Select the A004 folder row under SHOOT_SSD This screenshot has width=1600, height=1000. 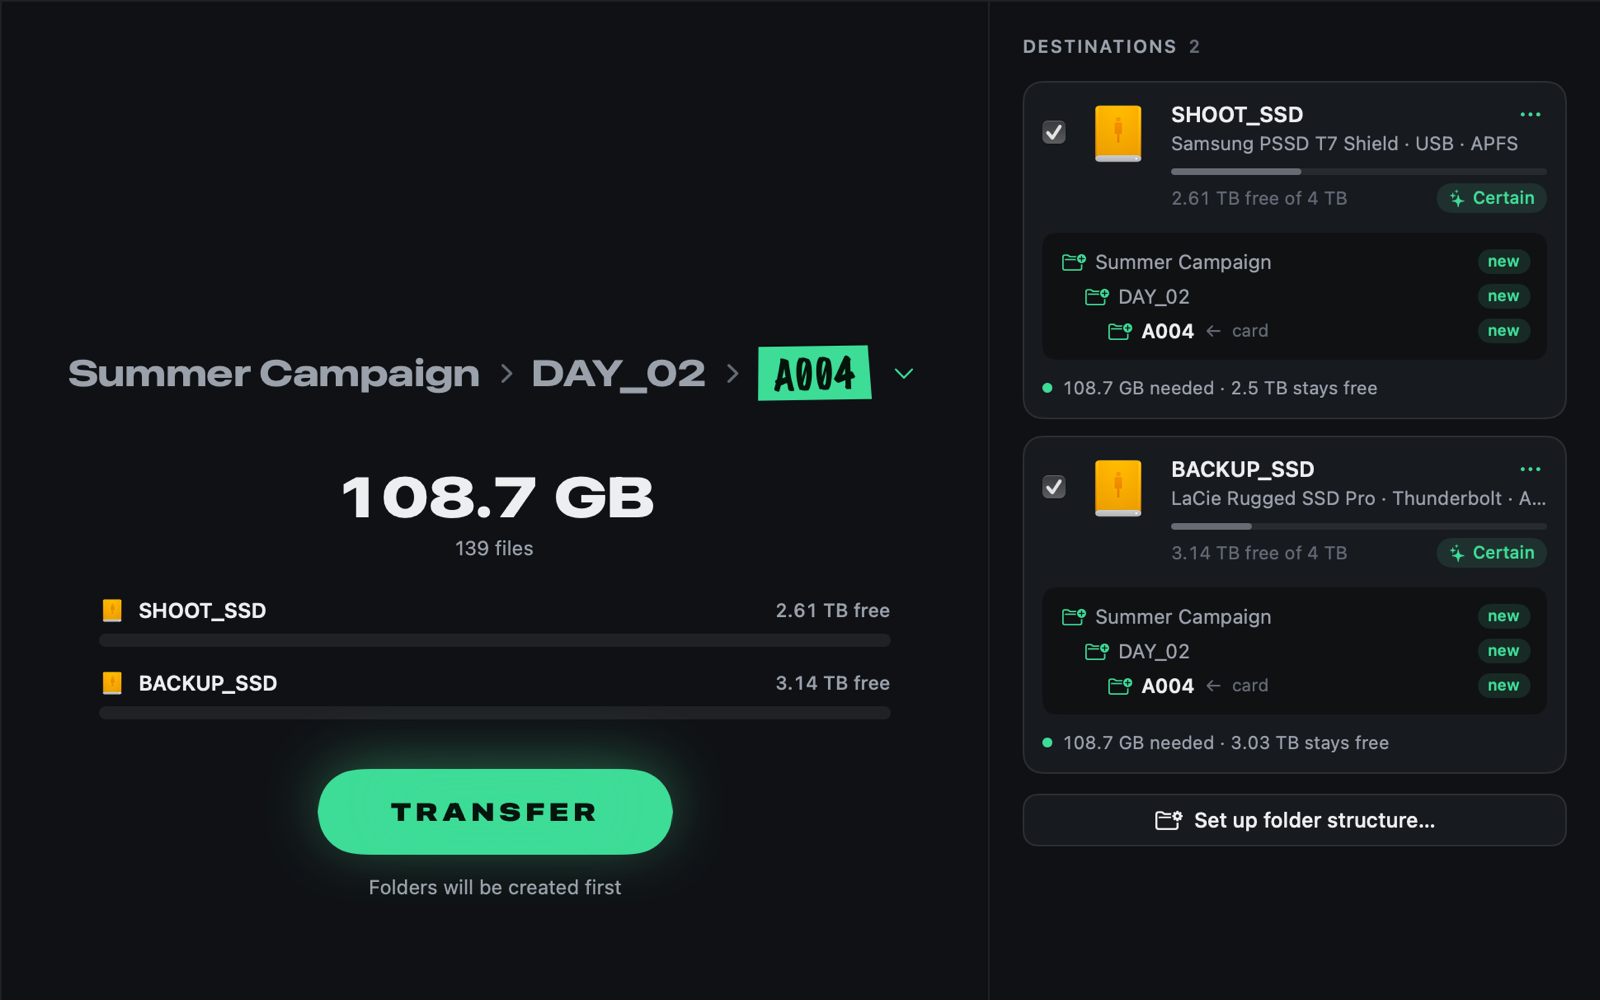tap(1294, 331)
